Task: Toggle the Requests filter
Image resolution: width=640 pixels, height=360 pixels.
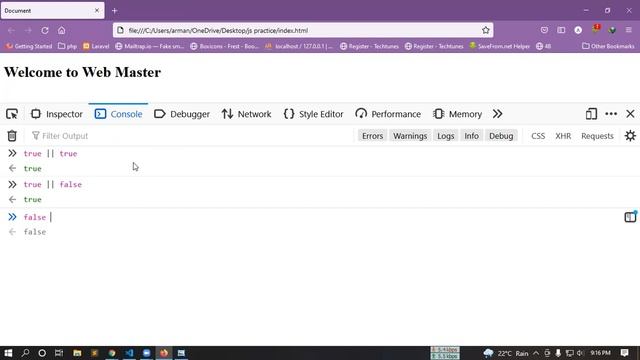Action: pos(597,136)
